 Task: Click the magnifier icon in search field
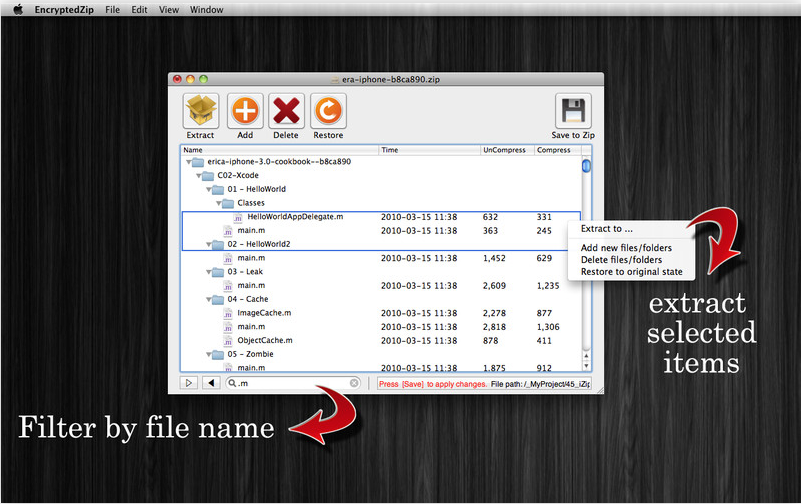coord(232,382)
